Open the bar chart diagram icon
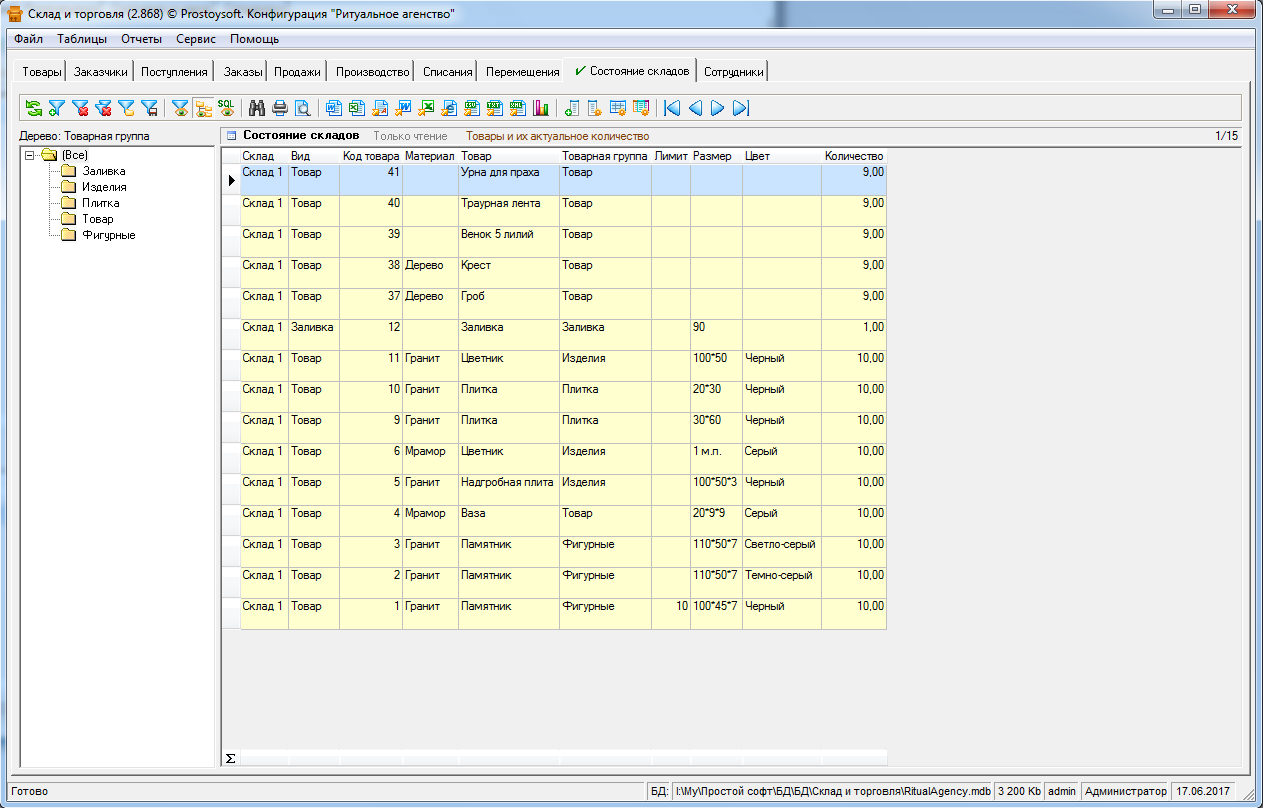 tap(541, 108)
